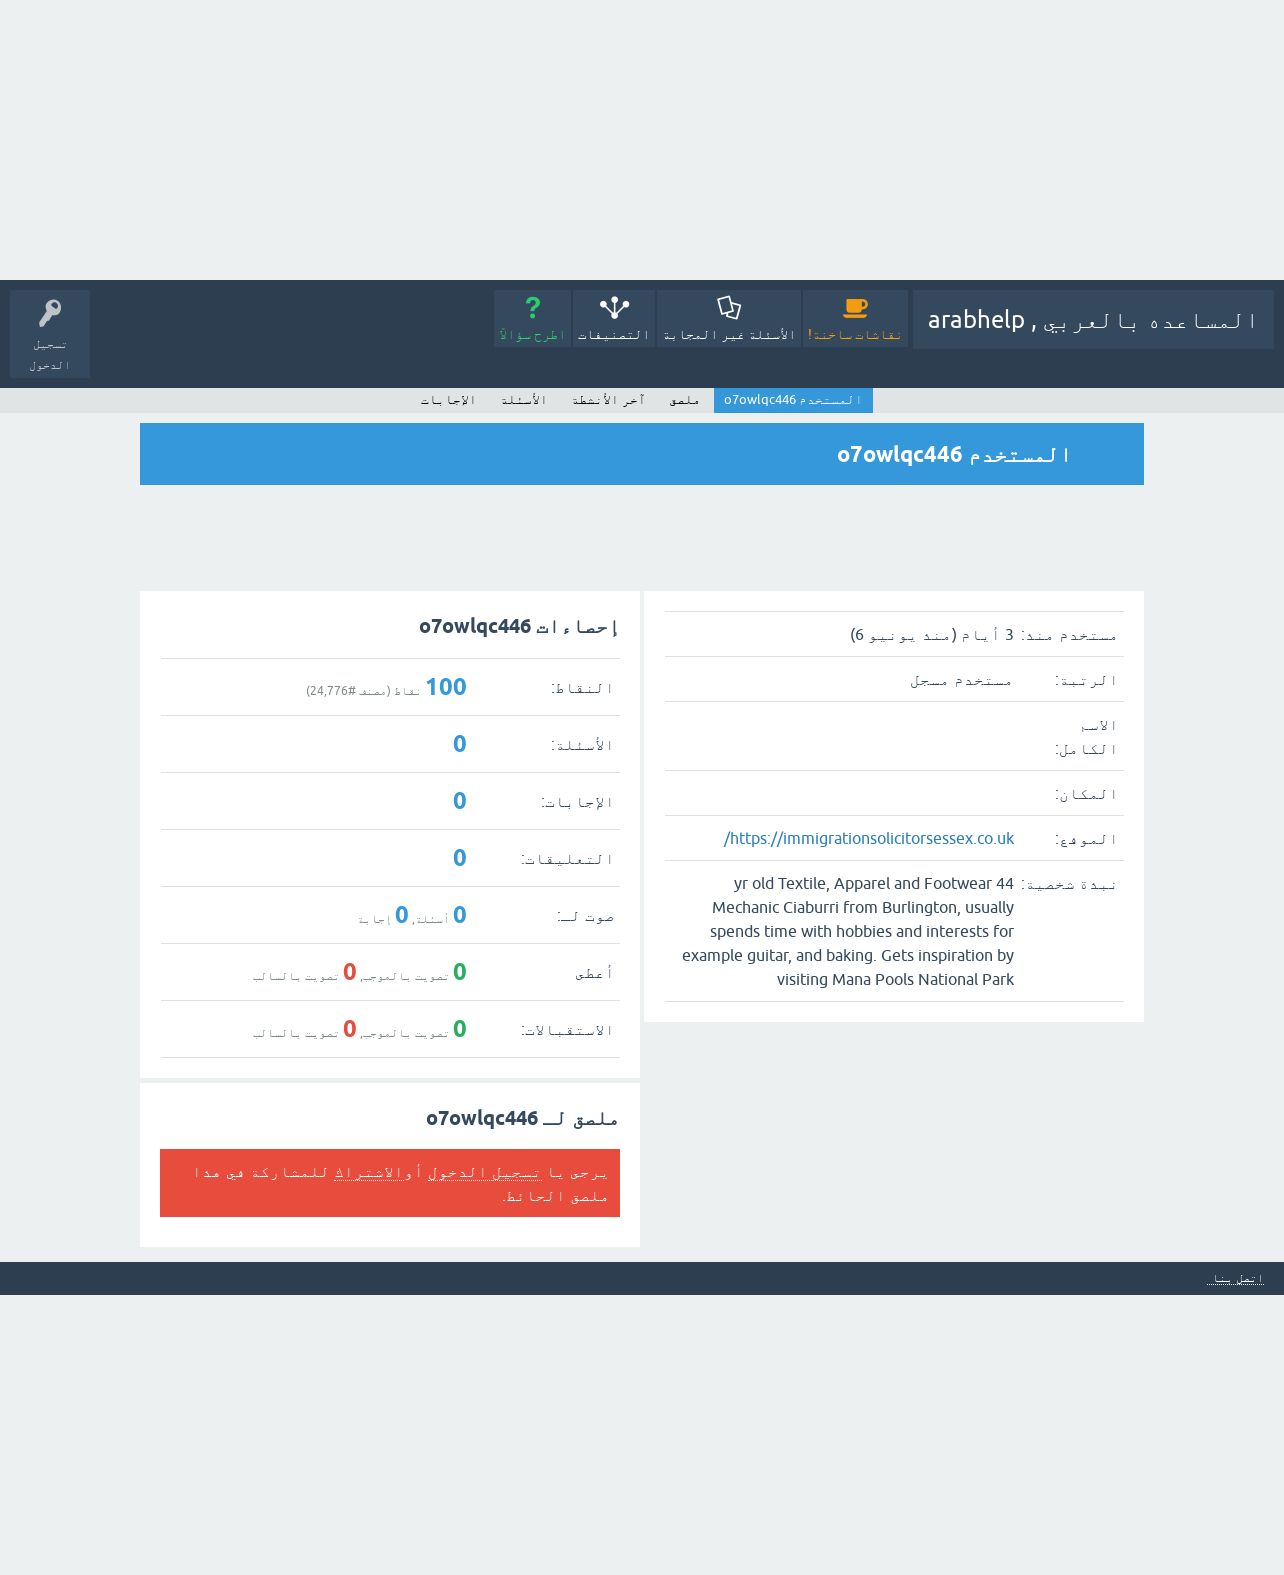The image size is (1284, 1575).
Task: Open the immigrationsolicitorsessex.co.uk website link
Action: coord(869,838)
